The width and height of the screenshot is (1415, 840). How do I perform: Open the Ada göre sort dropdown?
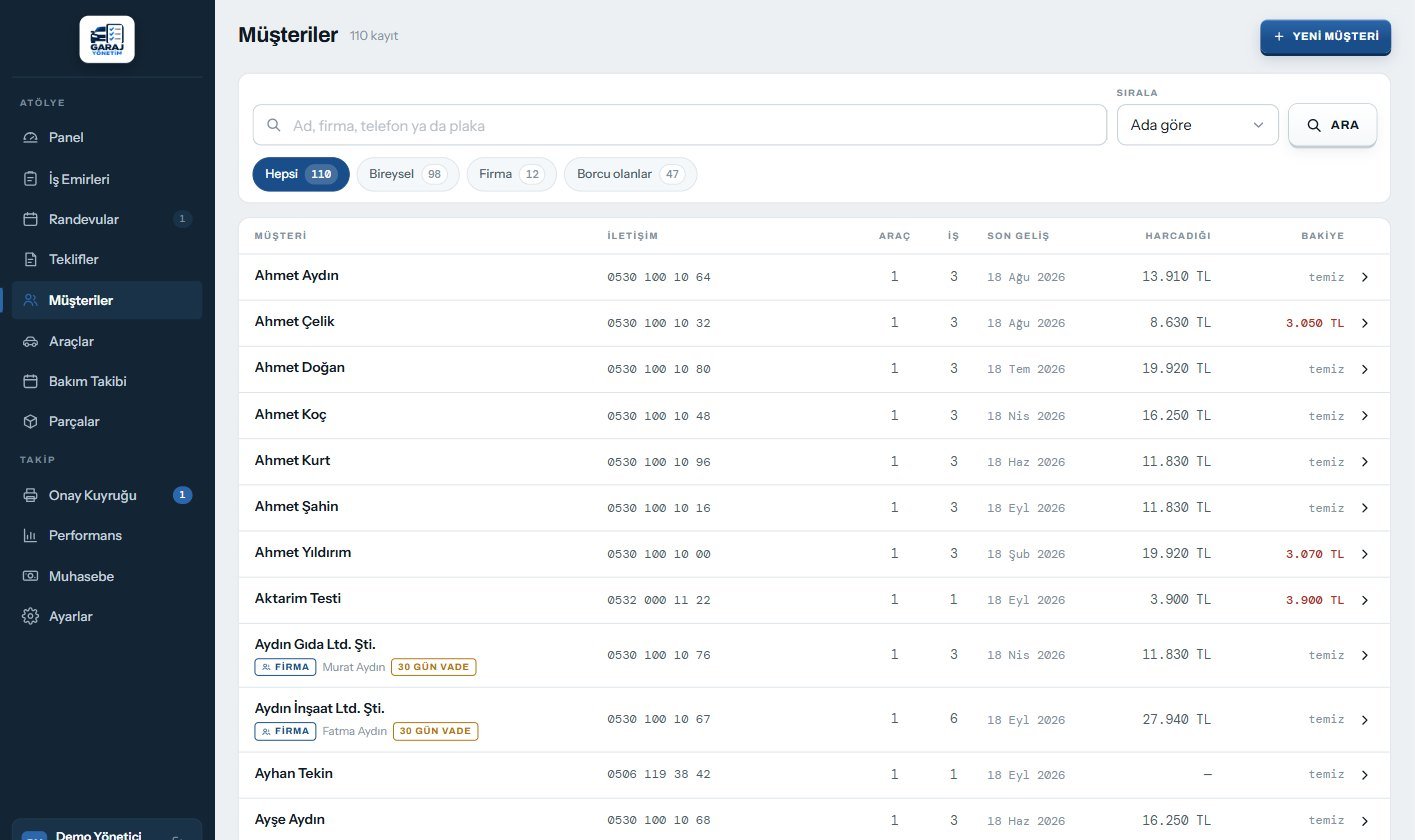[1198, 125]
